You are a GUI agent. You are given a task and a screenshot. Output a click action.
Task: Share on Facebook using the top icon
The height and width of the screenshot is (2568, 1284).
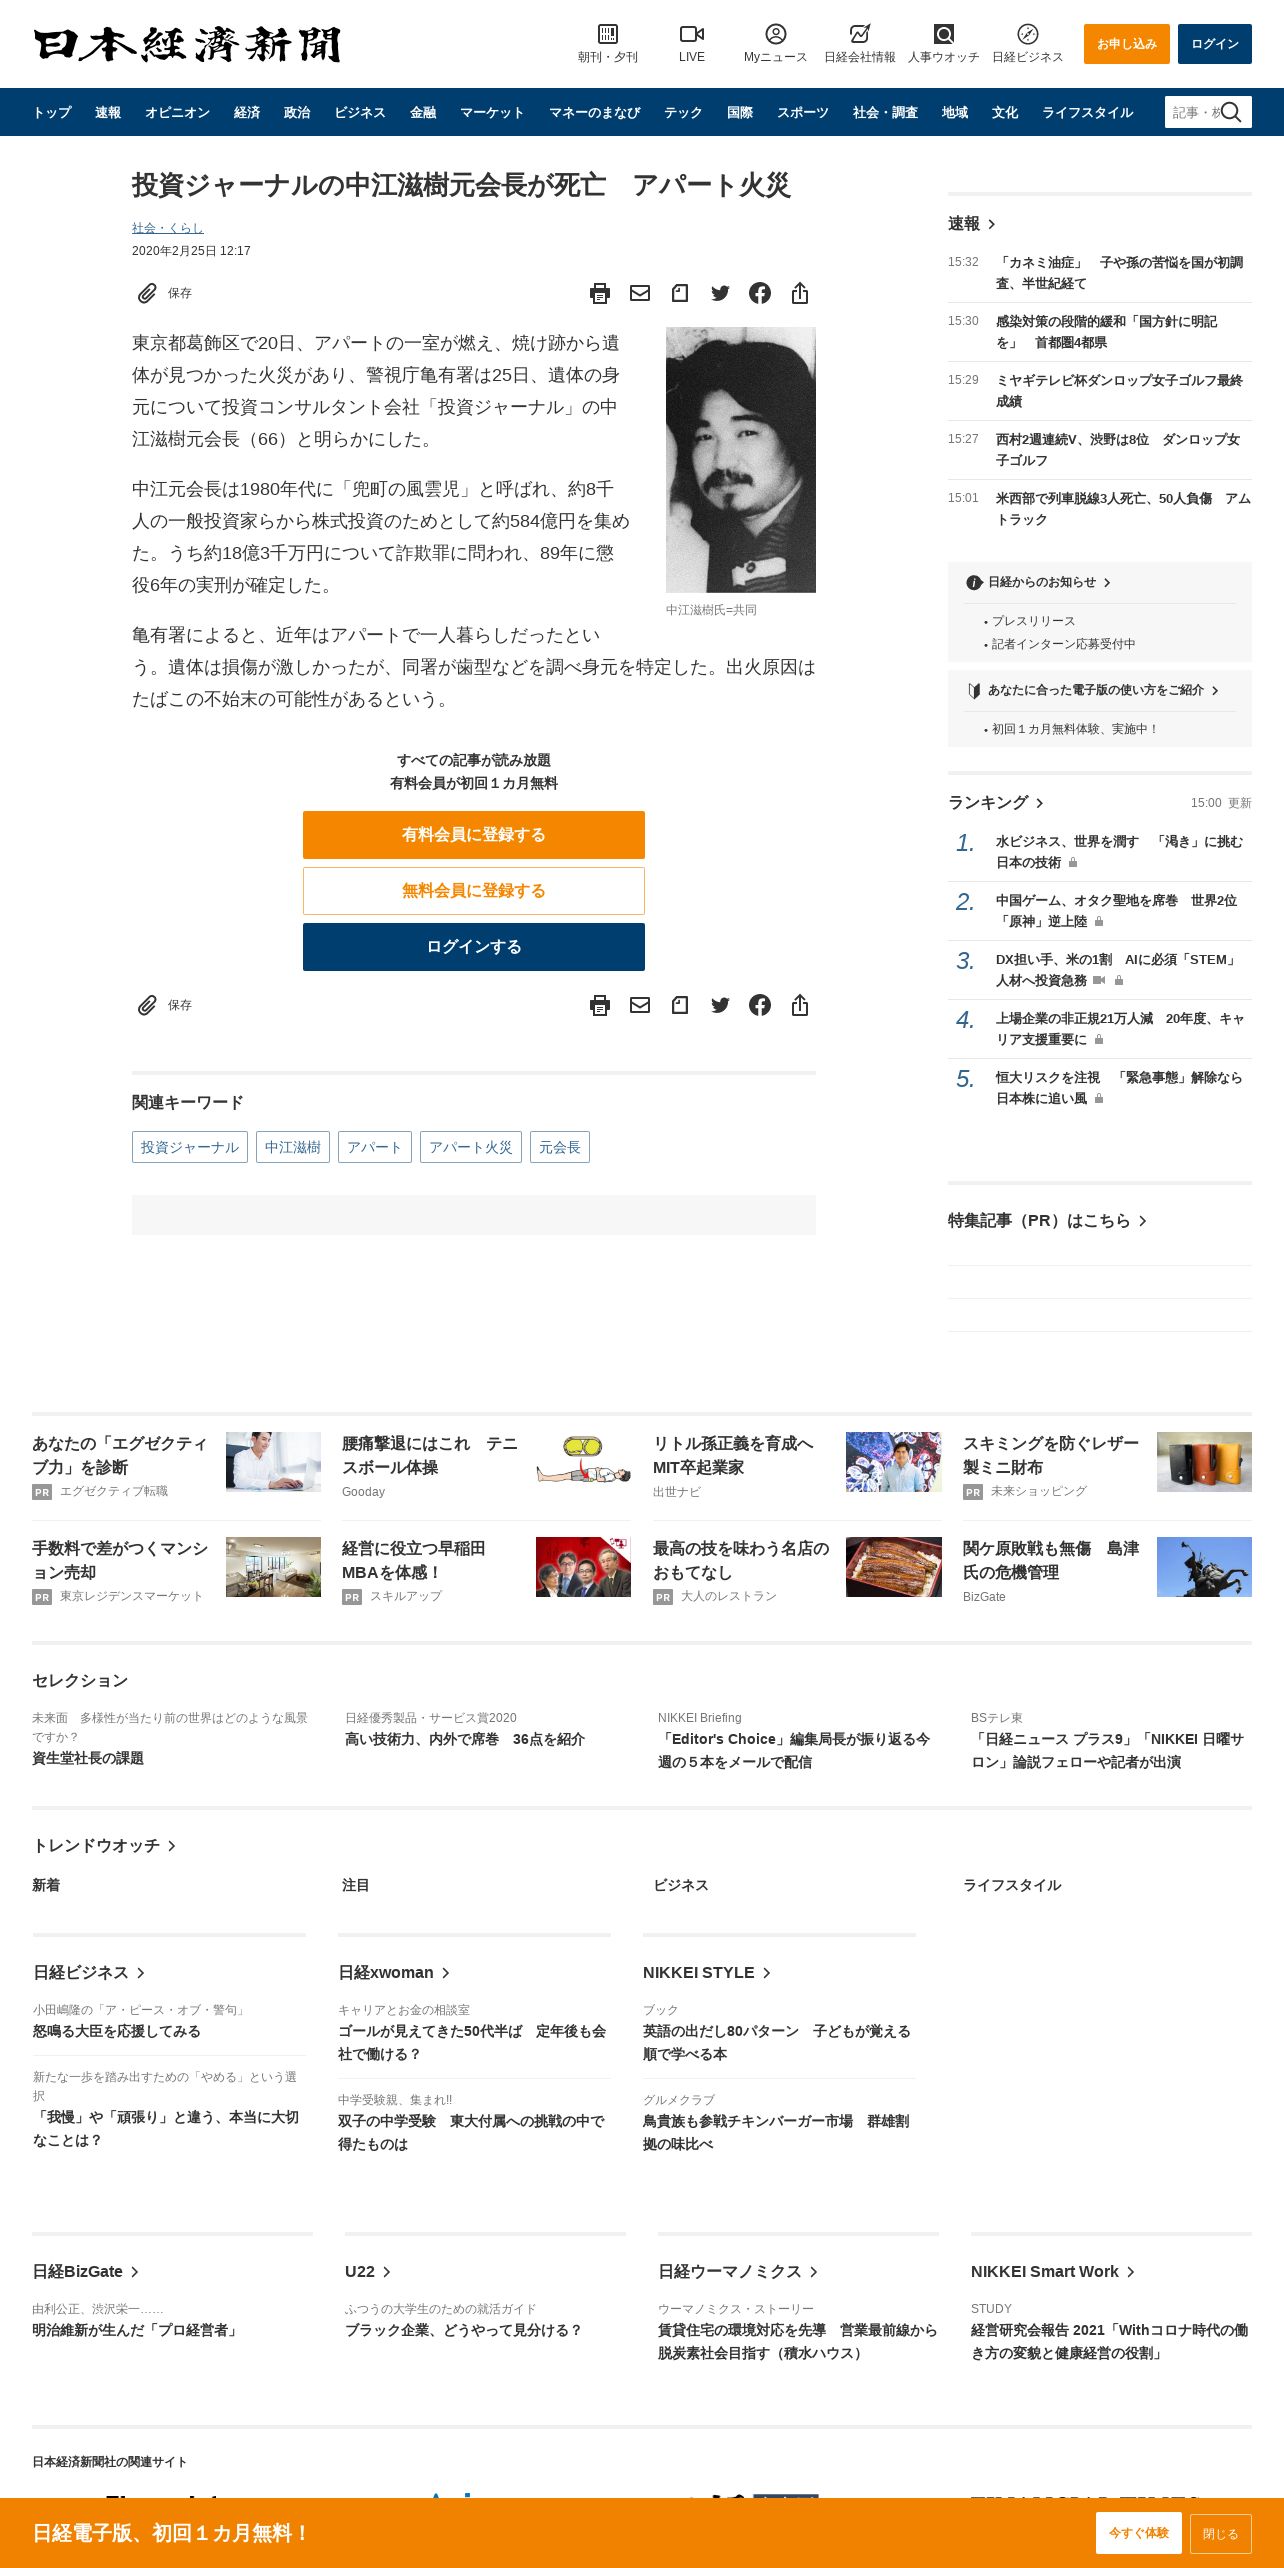(760, 293)
